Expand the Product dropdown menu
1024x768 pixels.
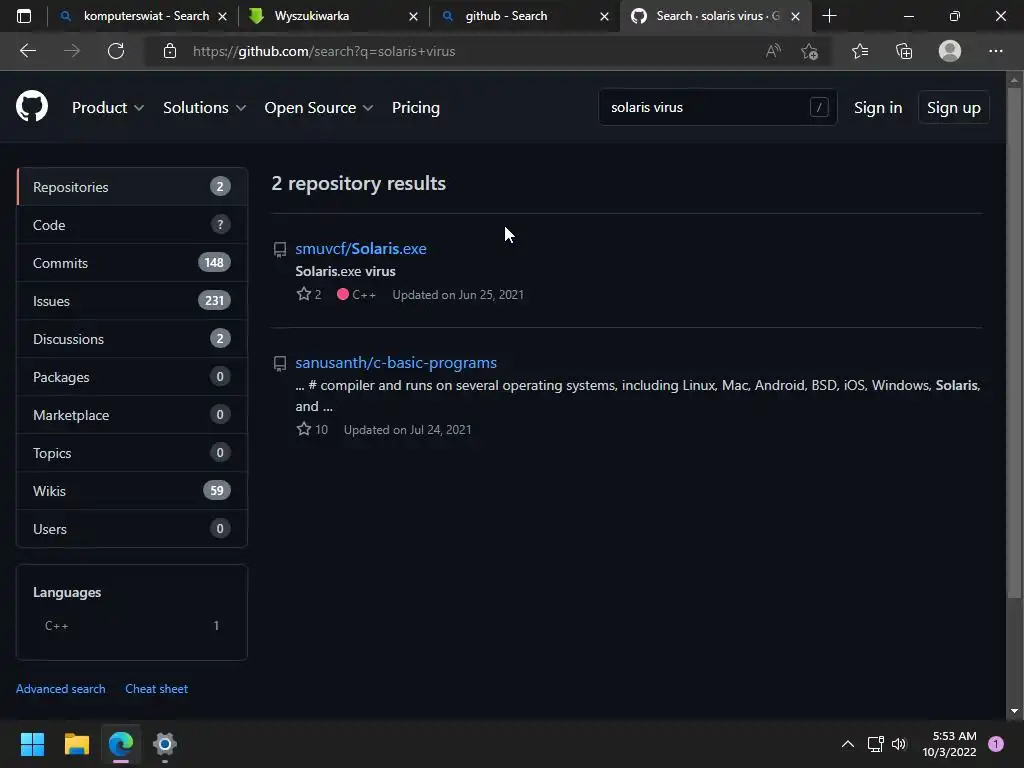(x=108, y=108)
